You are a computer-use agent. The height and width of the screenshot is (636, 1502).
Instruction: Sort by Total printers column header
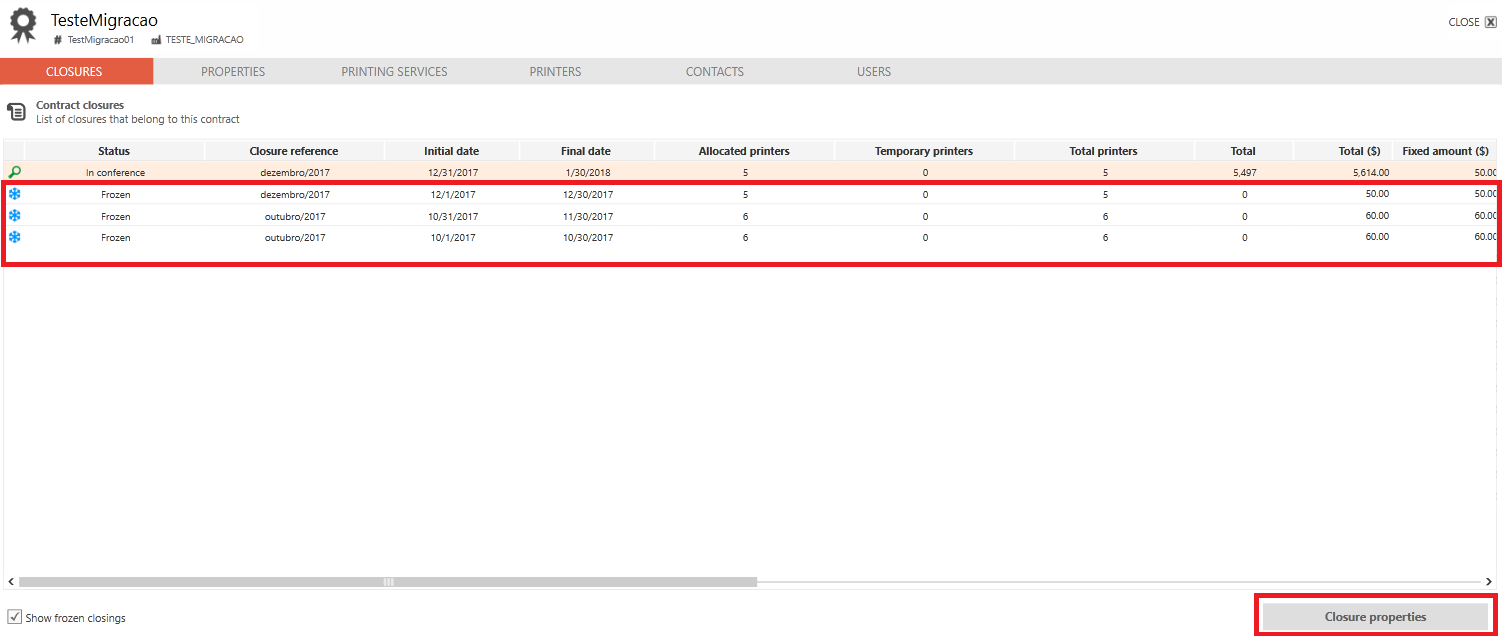(1104, 151)
